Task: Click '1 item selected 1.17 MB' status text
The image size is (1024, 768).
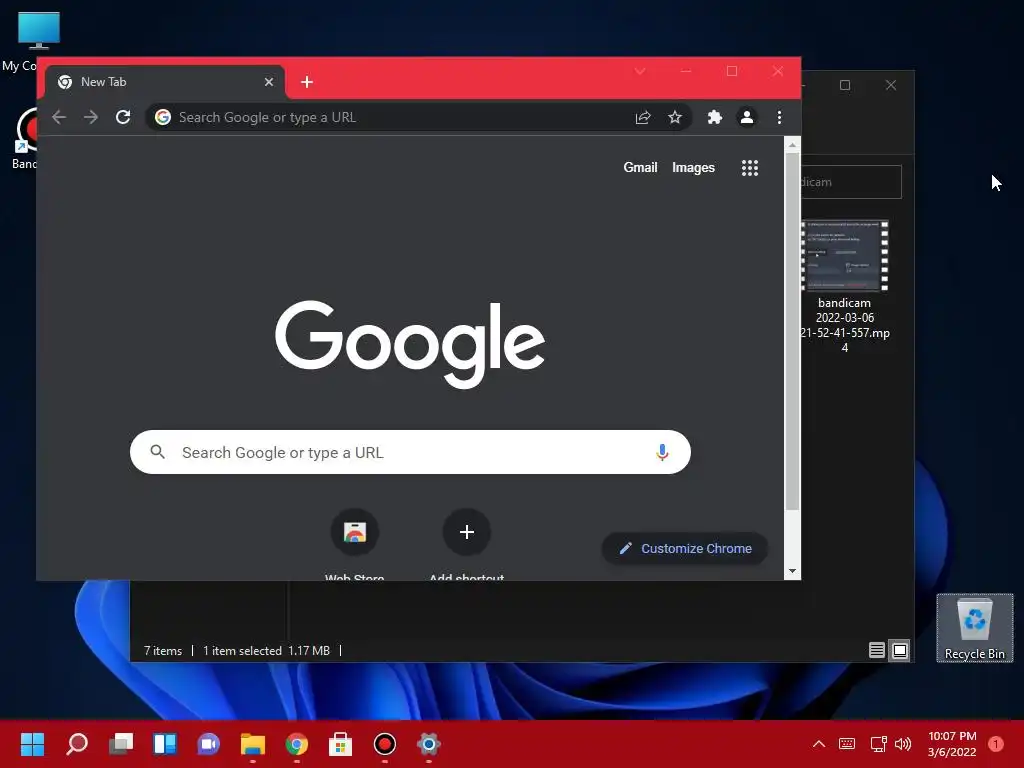Action: pos(266,651)
